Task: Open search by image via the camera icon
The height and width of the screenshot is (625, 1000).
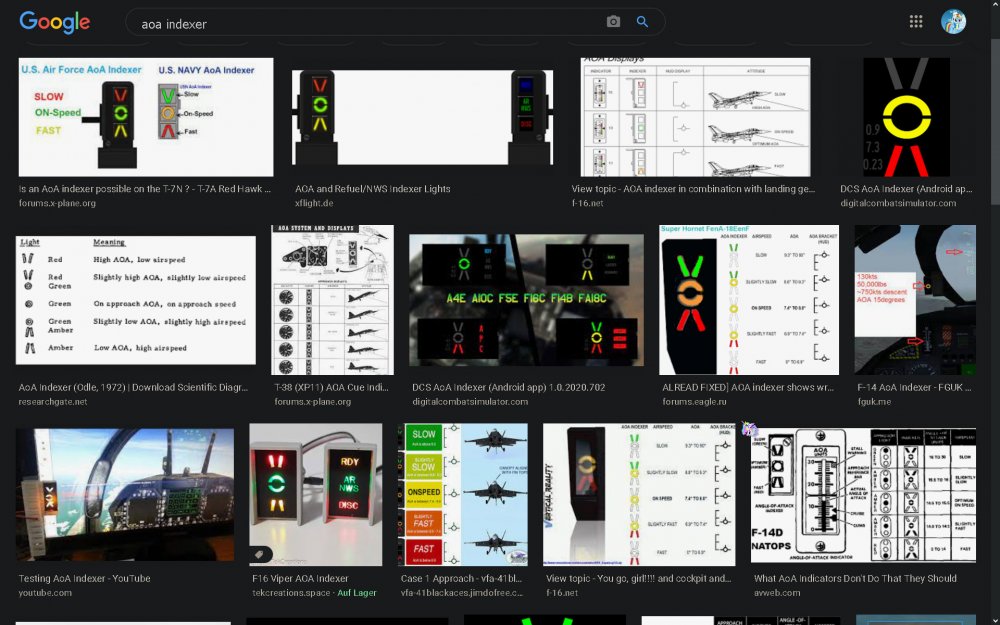Action: (x=613, y=20)
